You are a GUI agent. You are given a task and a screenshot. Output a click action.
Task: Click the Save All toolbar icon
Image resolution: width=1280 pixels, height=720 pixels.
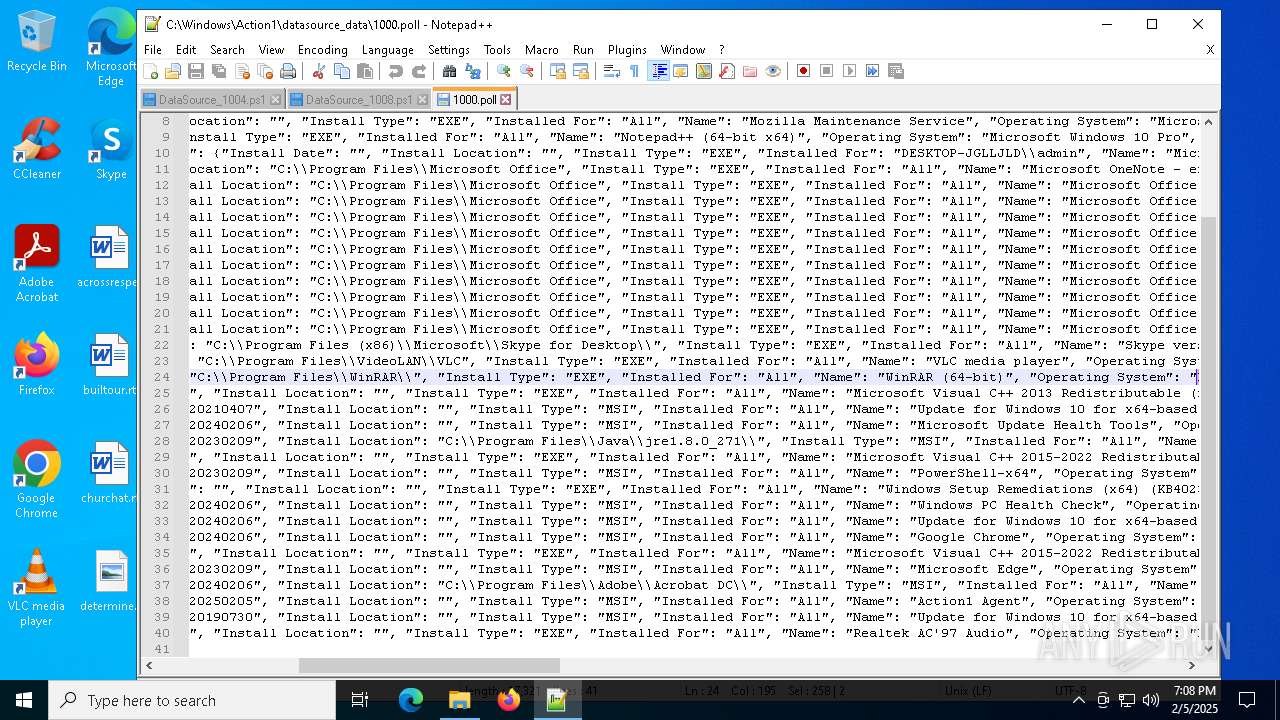pos(219,71)
